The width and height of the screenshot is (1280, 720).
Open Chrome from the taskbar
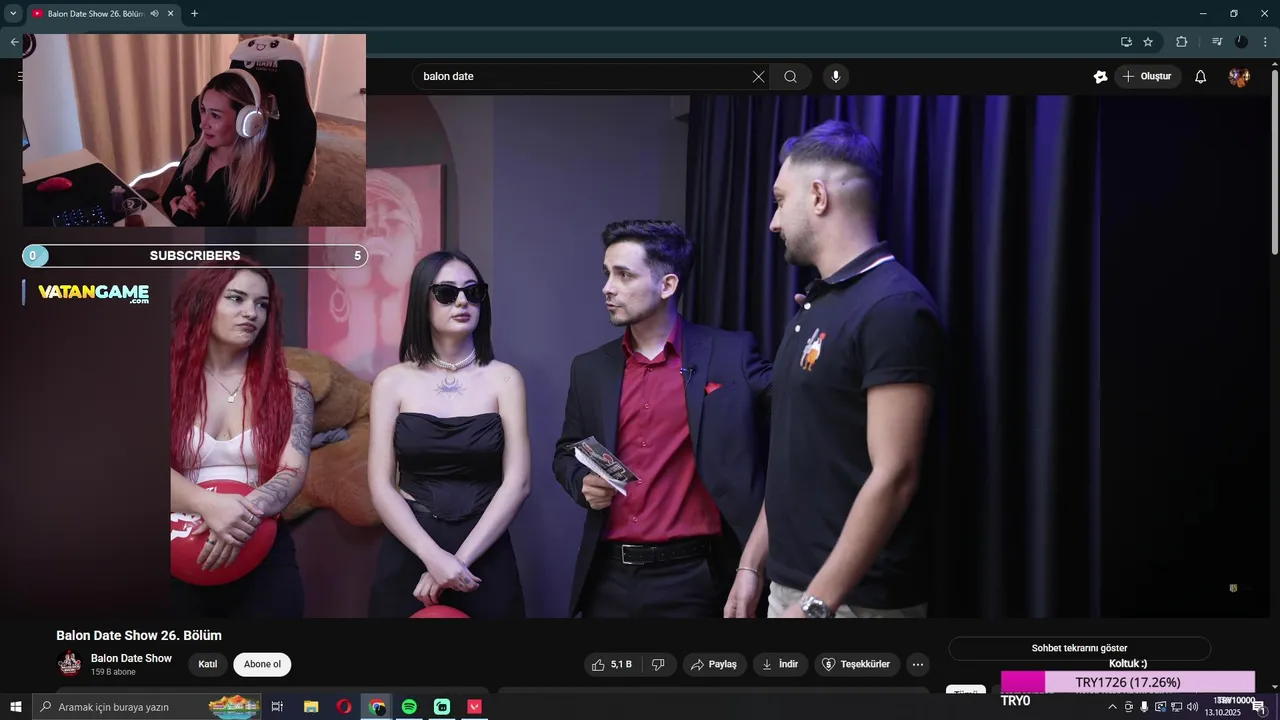pos(377,707)
